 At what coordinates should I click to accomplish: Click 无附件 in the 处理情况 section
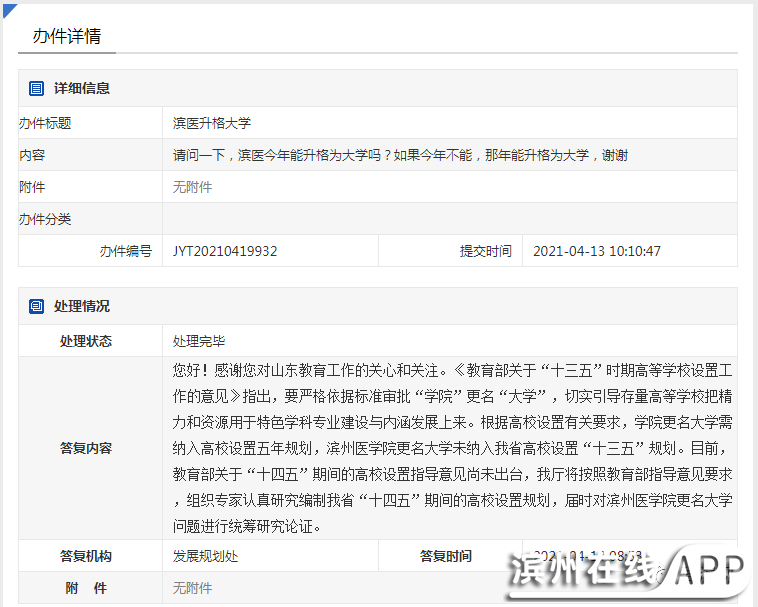click(x=193, y=588)
